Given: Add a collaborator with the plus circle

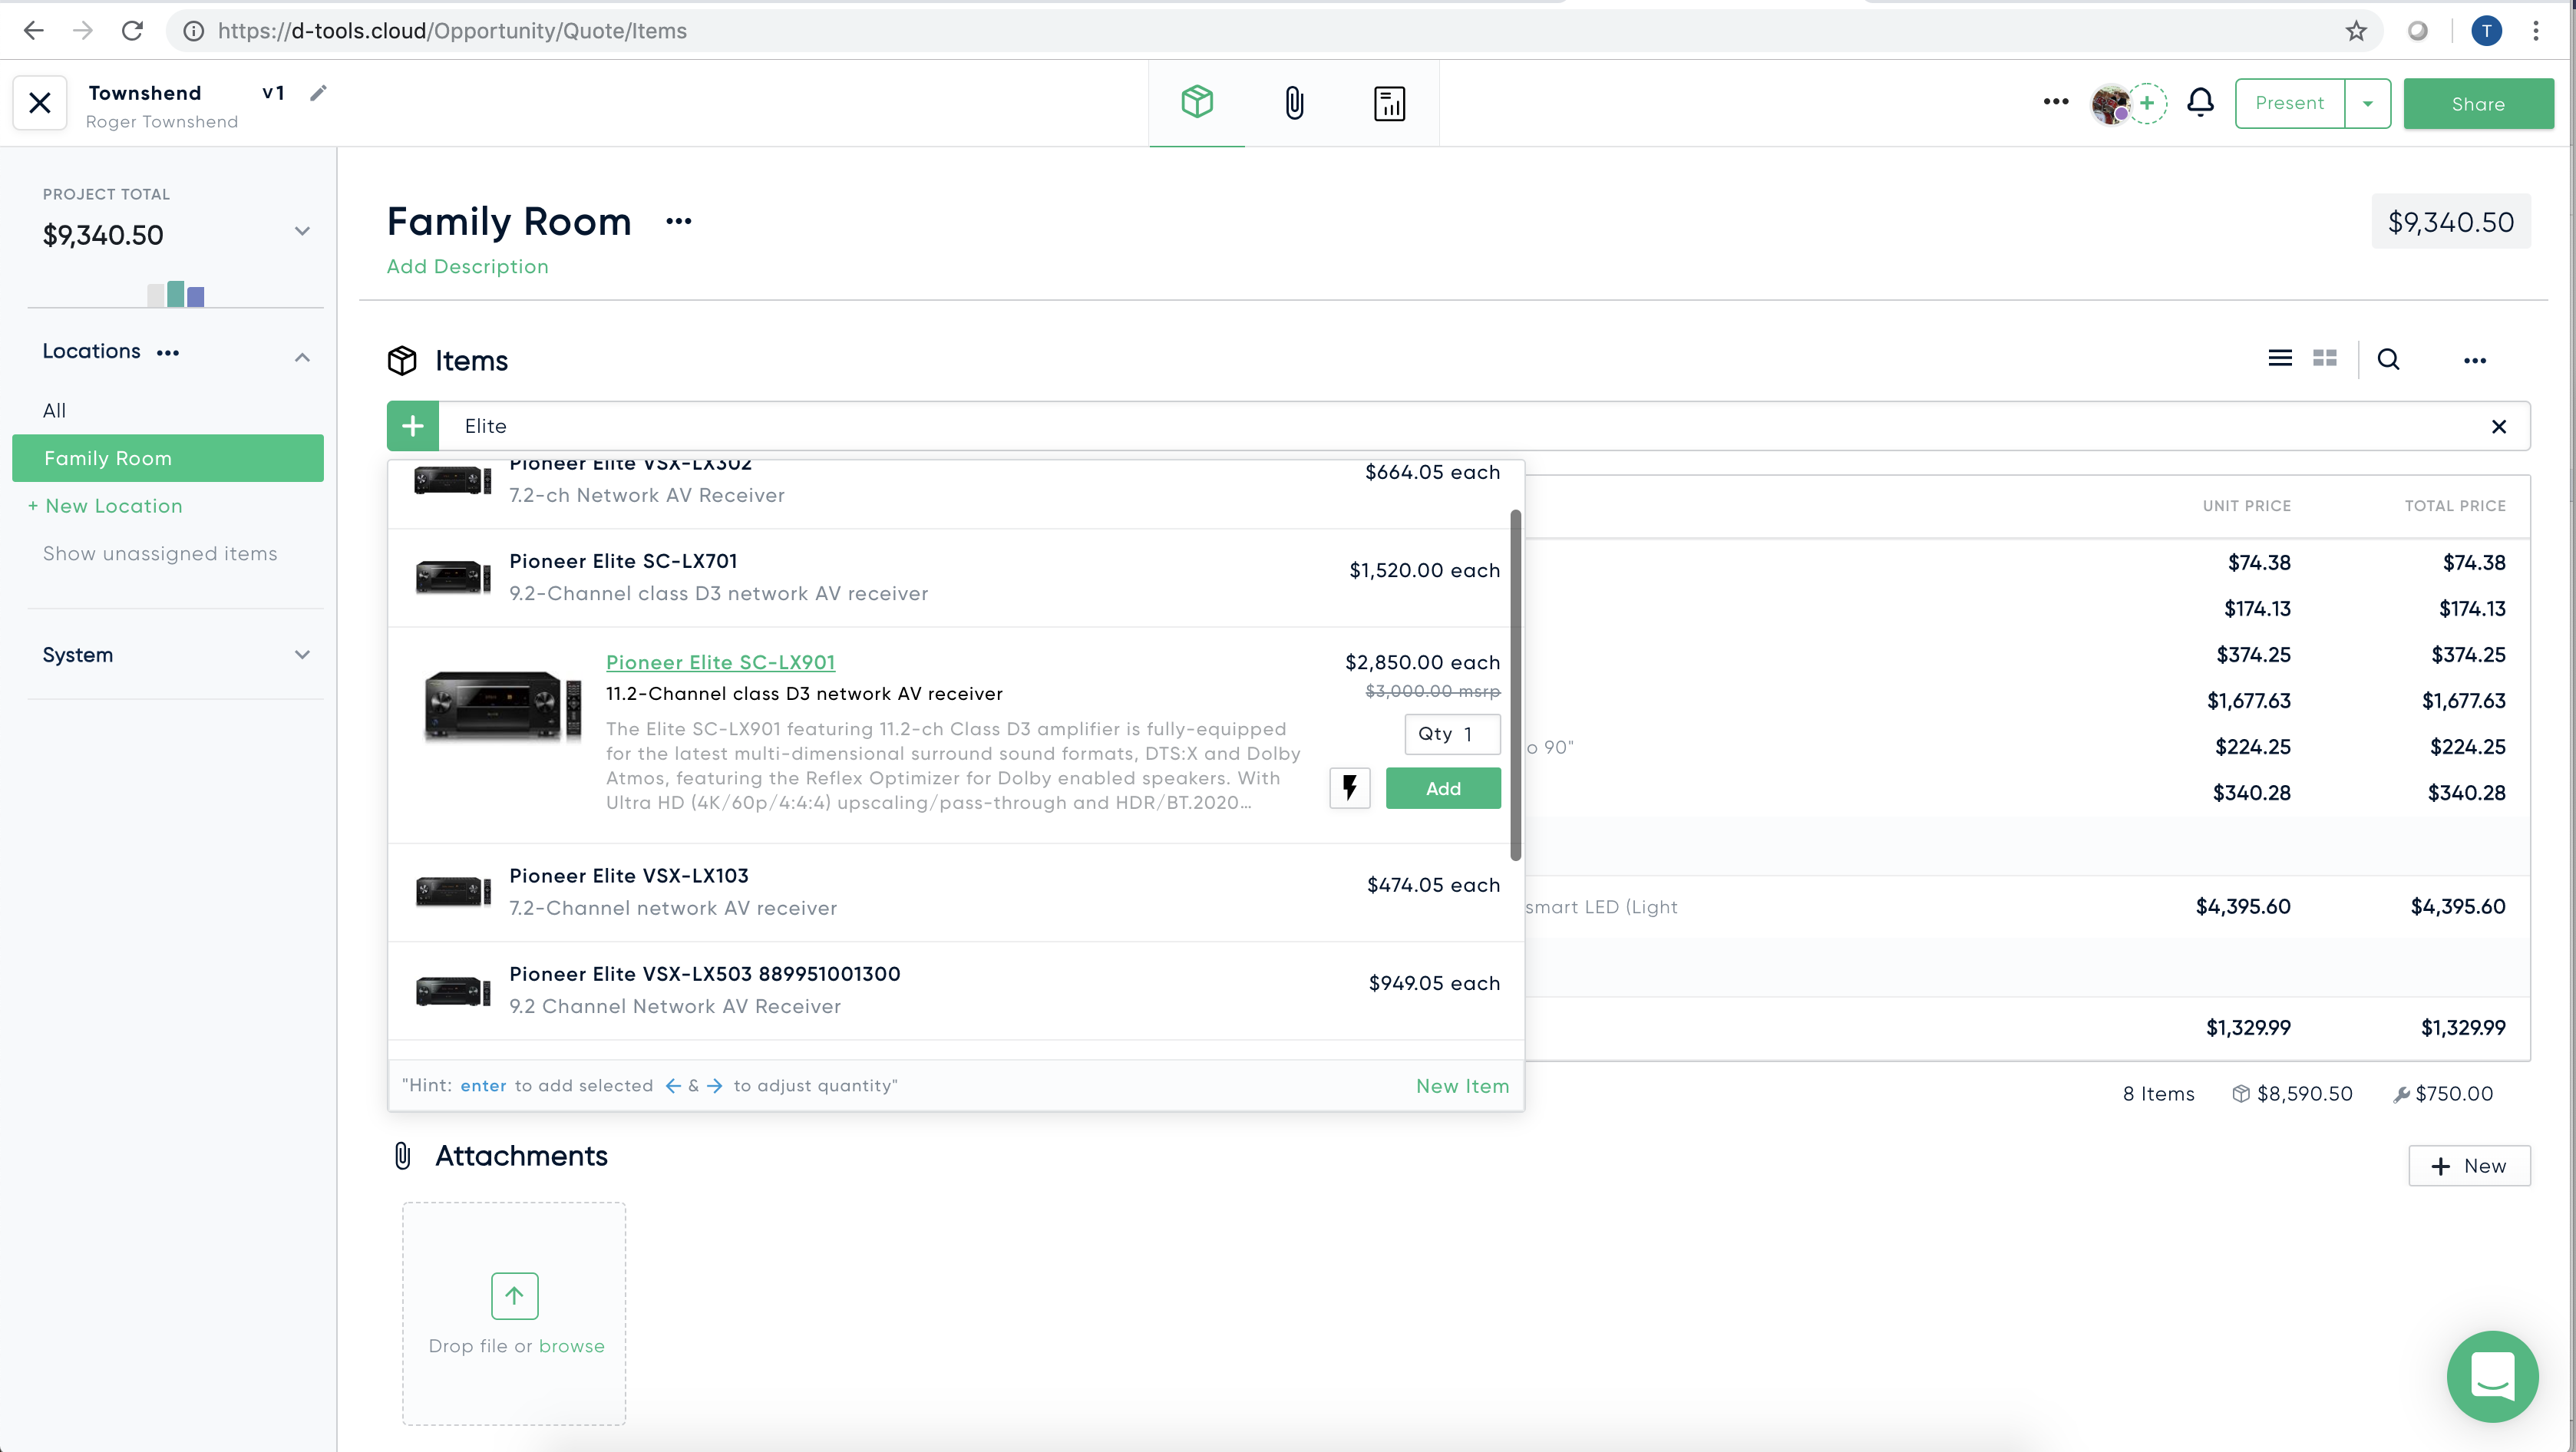Looking at the screenshot, I should coord(2147,103).
